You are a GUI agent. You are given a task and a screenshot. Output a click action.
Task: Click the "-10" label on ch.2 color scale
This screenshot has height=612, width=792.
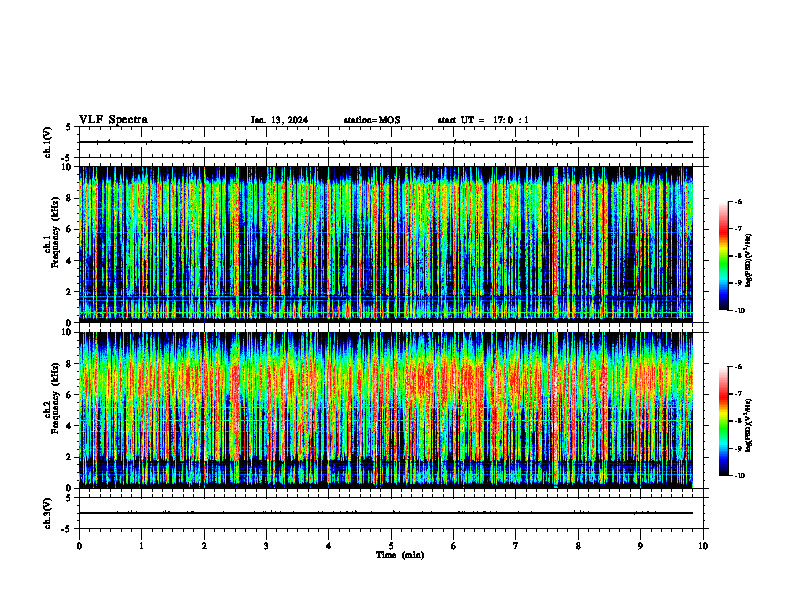click(739, 476)
